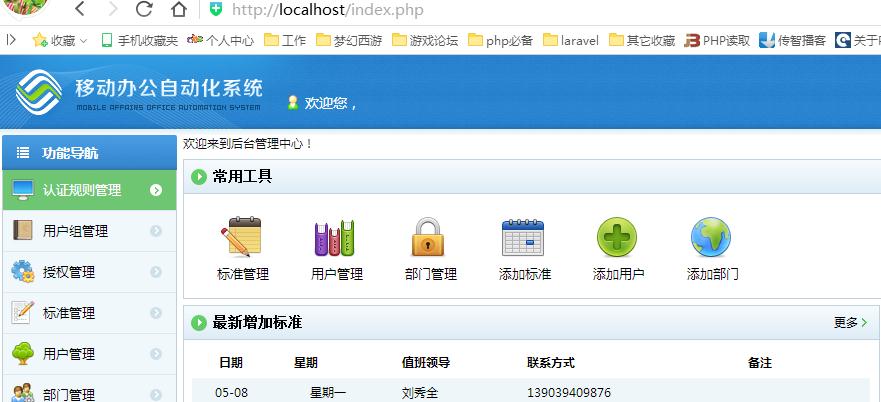
Task: Click the browser home icon
Action: (x=178, y=10)
